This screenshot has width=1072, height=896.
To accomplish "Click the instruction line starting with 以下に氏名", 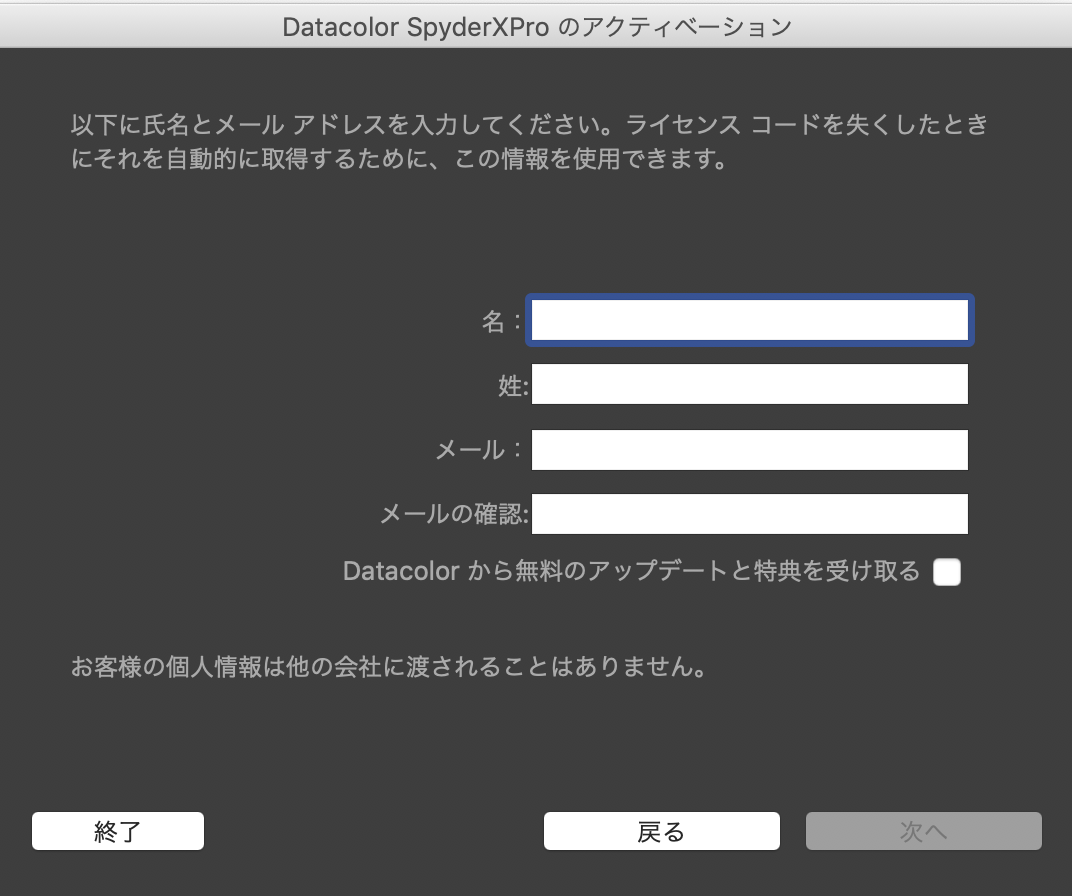I will point(530,126).
